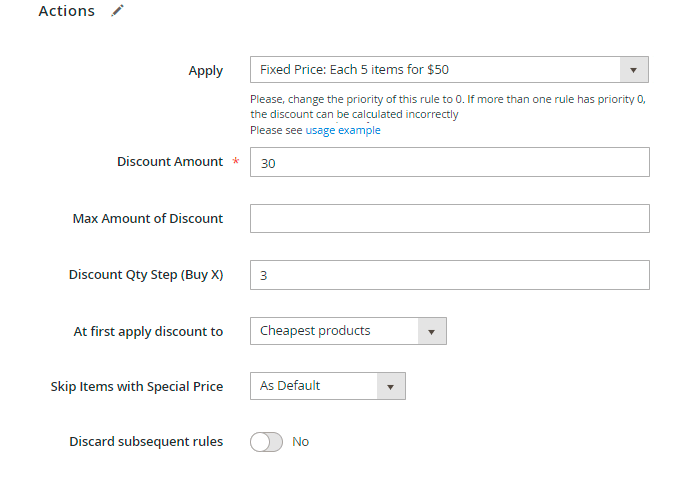Click the red required asterisk near Discount Amount
Viewport: 685px width, 483px height.
236,163
